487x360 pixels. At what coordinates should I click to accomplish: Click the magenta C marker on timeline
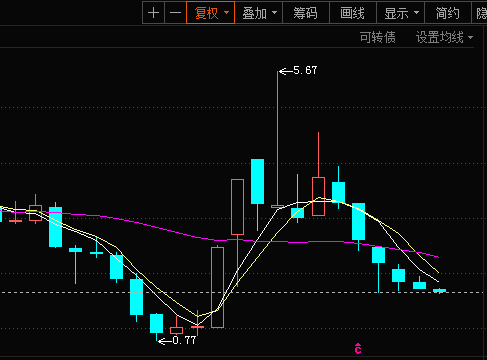(358, 348)
